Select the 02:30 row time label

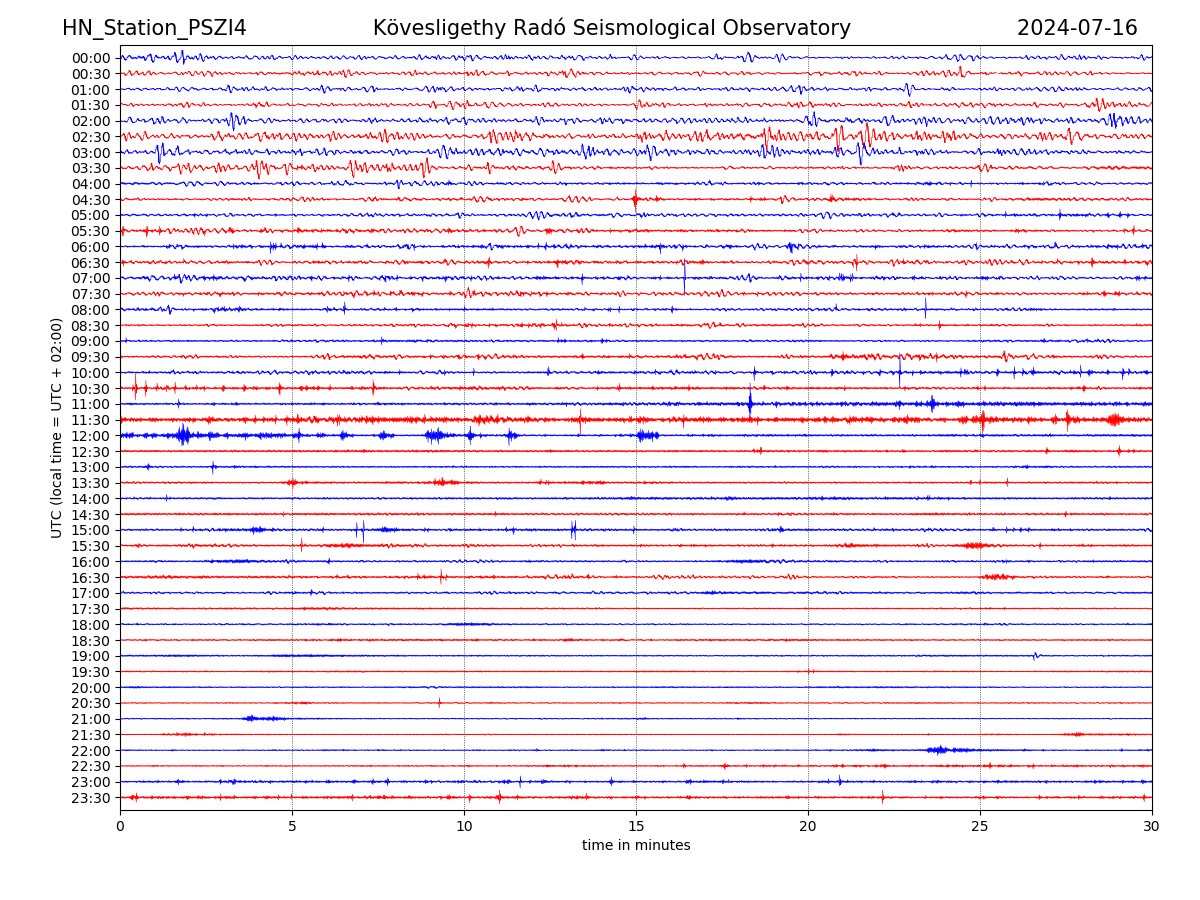coord(91,137)
